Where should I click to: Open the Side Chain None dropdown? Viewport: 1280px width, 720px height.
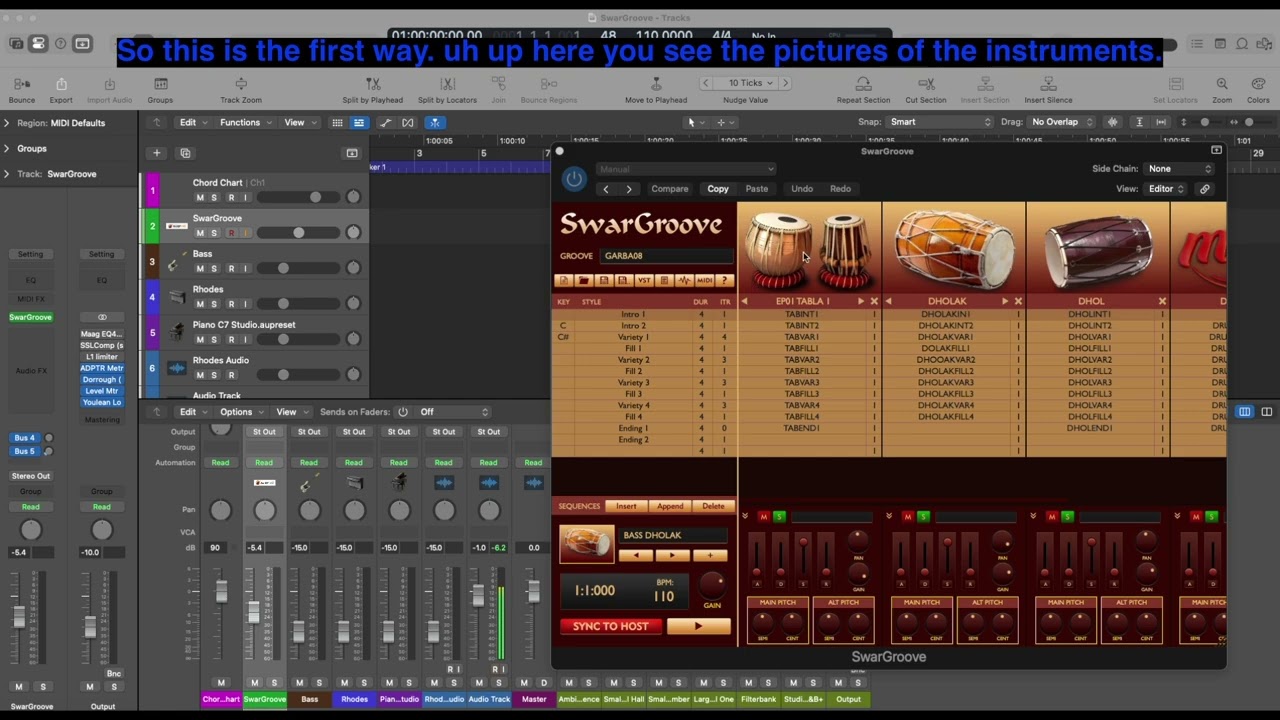(x=1179, y=169)
